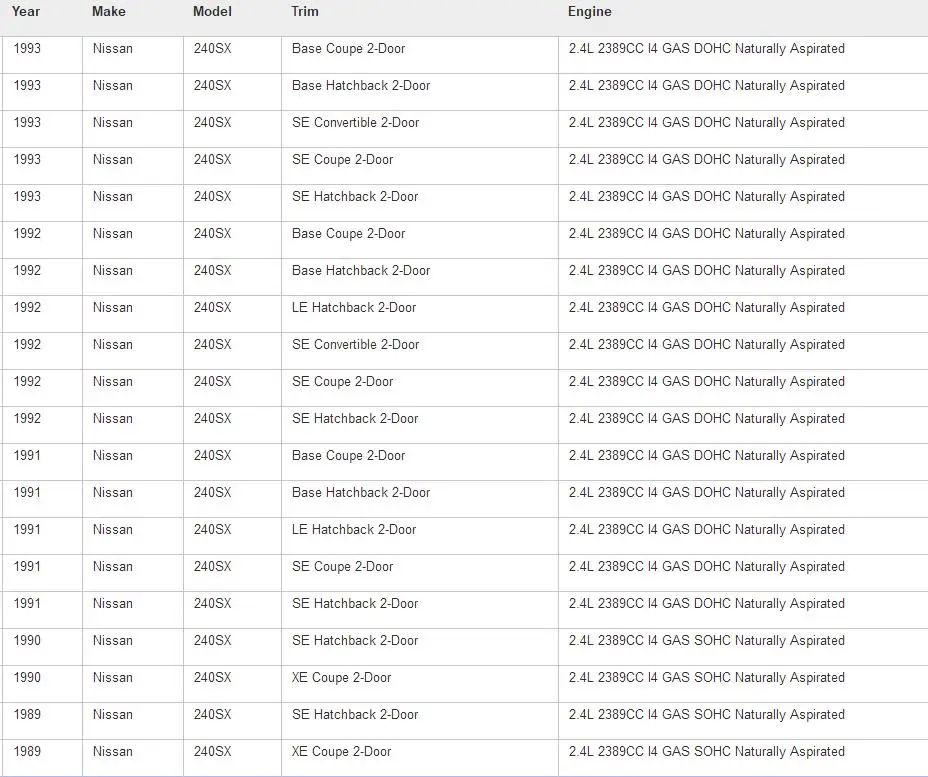Click DOHC engine text in 1991 SE Hatchback row
928x777 pixels.
tap(707, 604)
